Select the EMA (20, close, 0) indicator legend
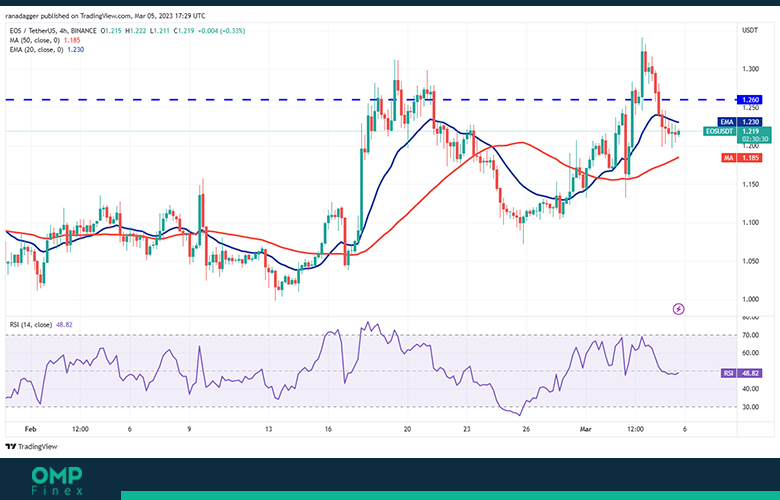This screenshot has width=780, height=500. tap(47, 50)
